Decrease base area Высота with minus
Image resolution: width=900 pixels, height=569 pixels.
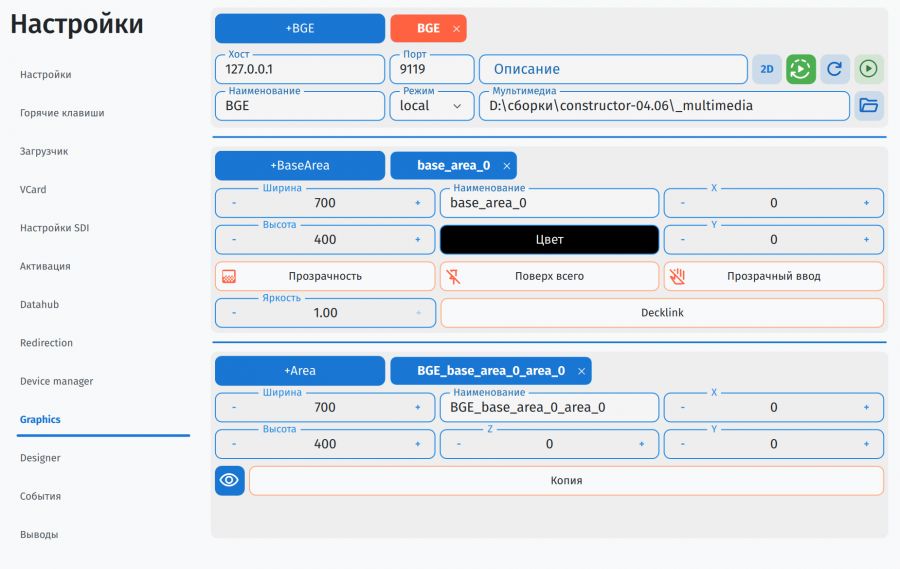234,239
